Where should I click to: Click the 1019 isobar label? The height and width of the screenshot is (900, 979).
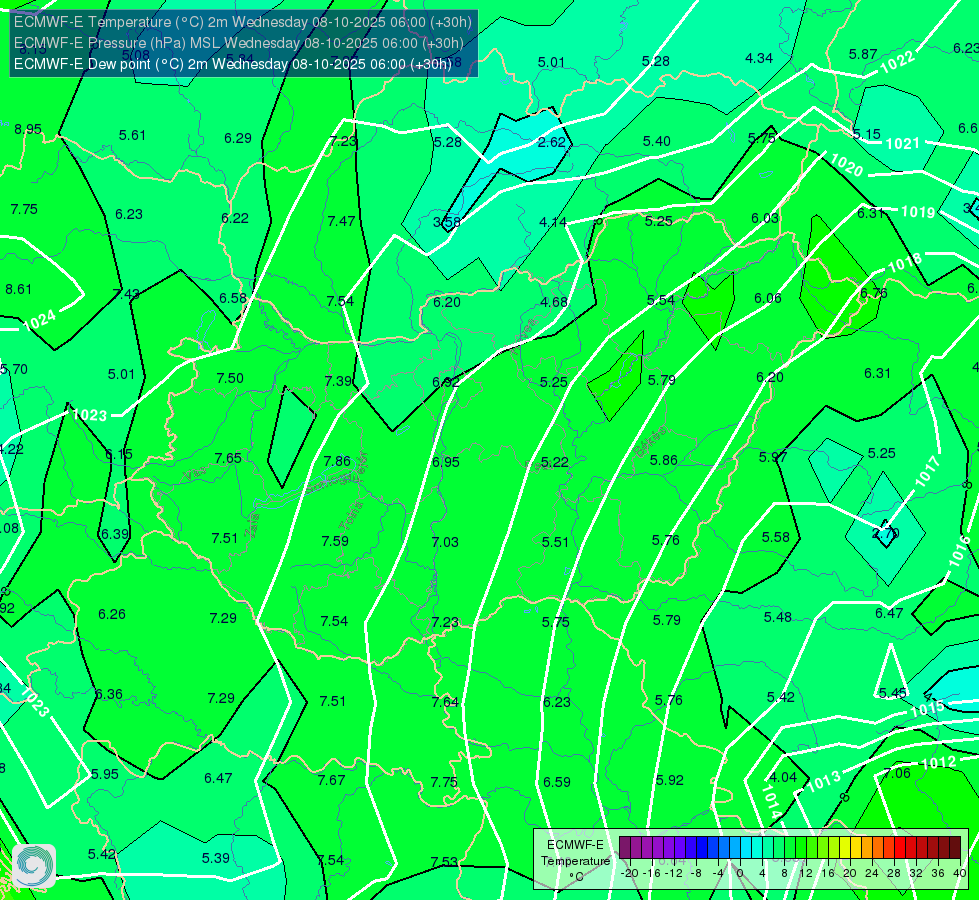point(918,212)
